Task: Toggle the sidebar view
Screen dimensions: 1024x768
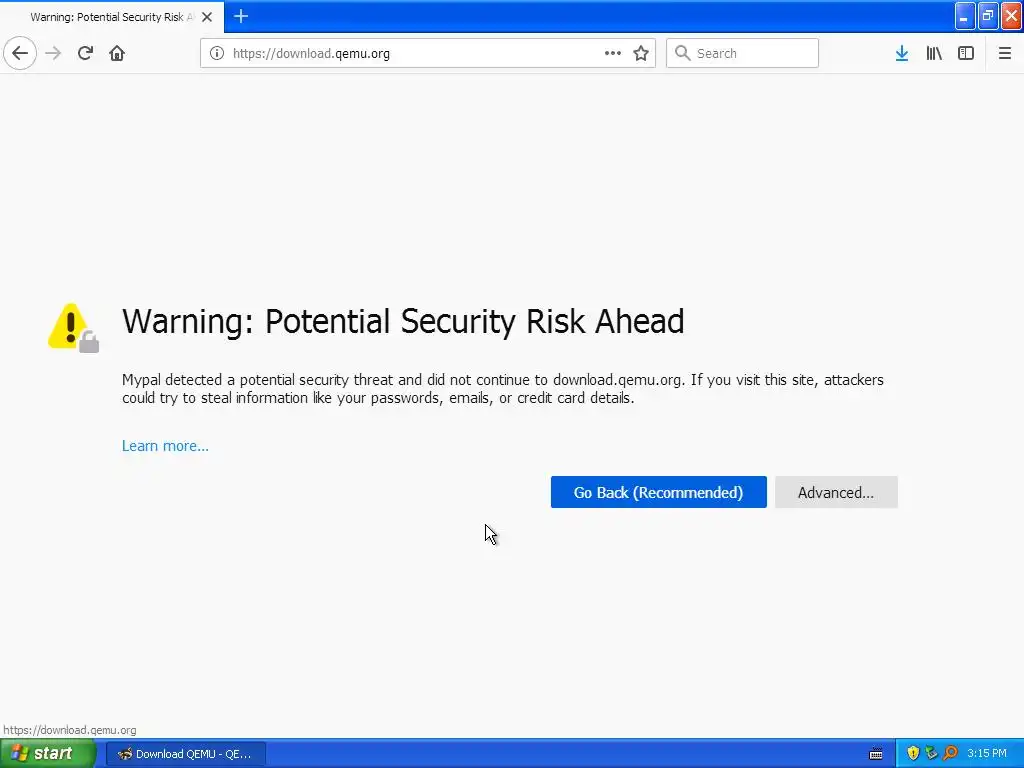Action: click(x=966, y=54)
